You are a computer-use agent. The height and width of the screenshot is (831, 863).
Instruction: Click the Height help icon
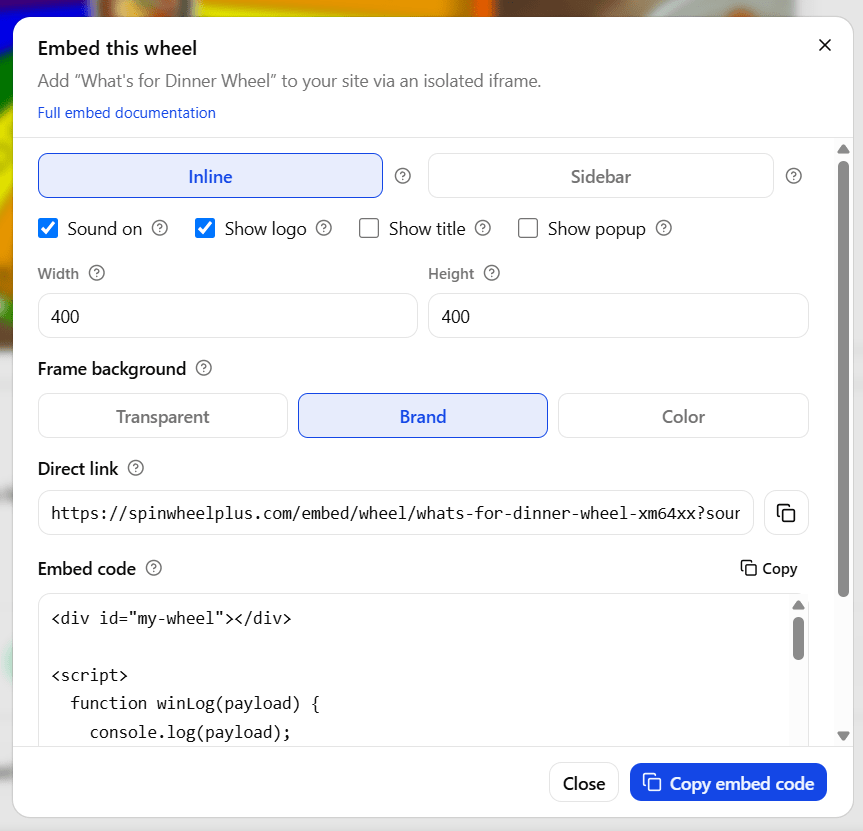(x=491, y=273)
